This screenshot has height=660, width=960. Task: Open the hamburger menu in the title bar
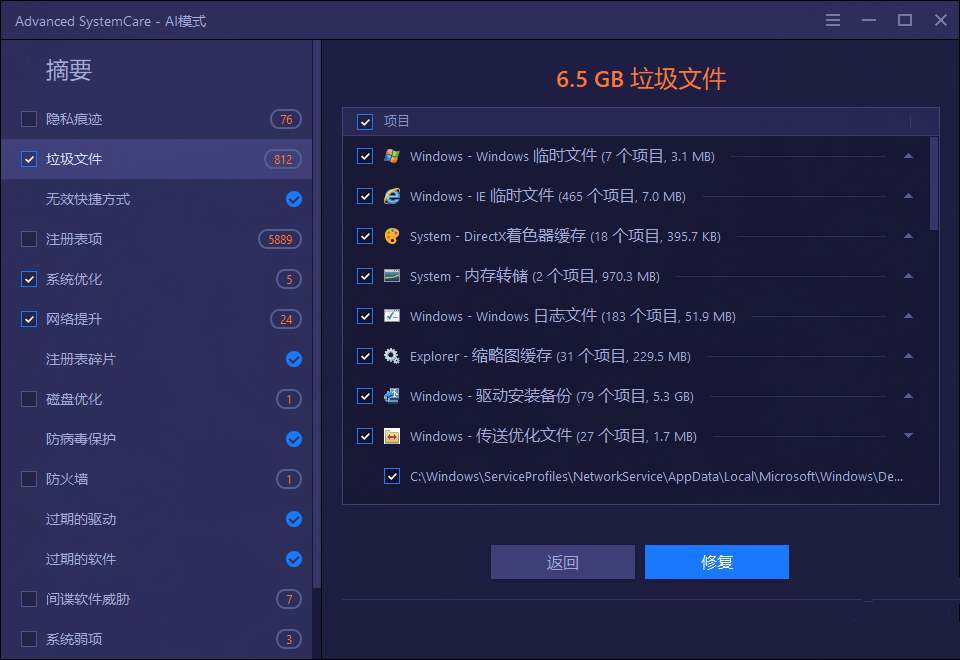click(x=833, y=19)
